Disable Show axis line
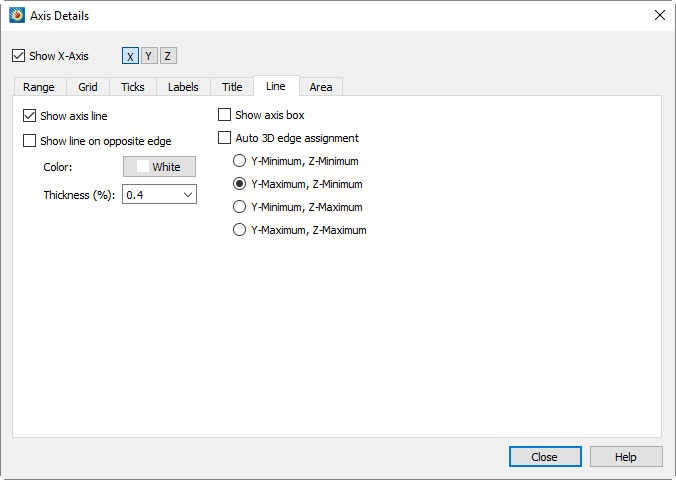 (x=29, y=116)
